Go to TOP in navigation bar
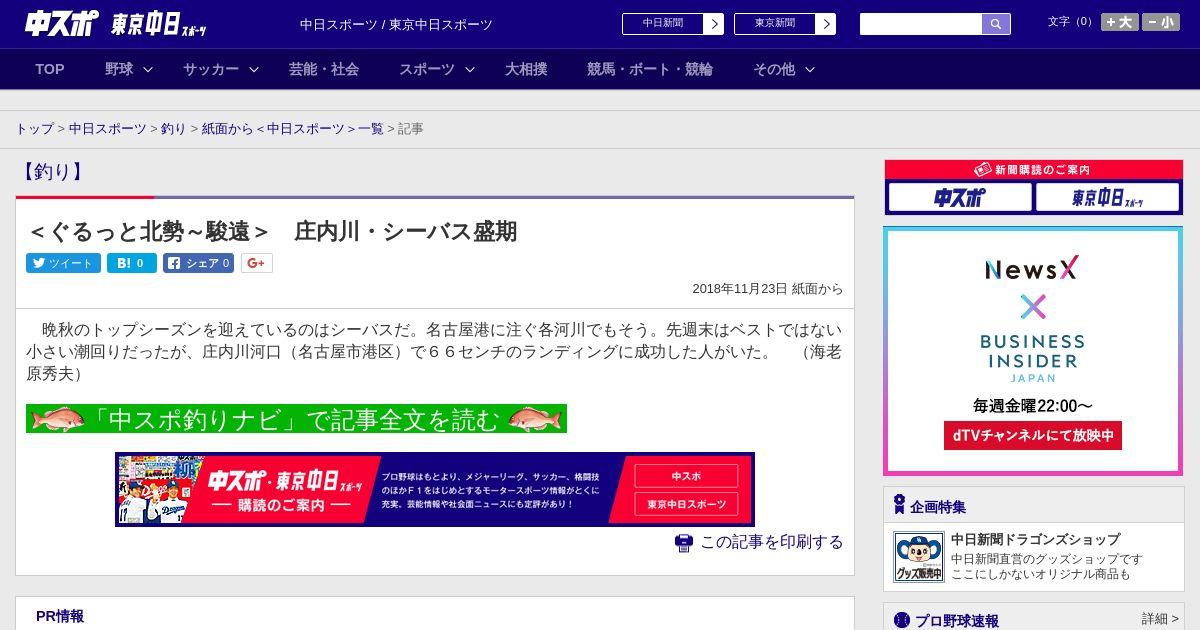This screenshot has height=630, width=1200. [x=50, y=69]
